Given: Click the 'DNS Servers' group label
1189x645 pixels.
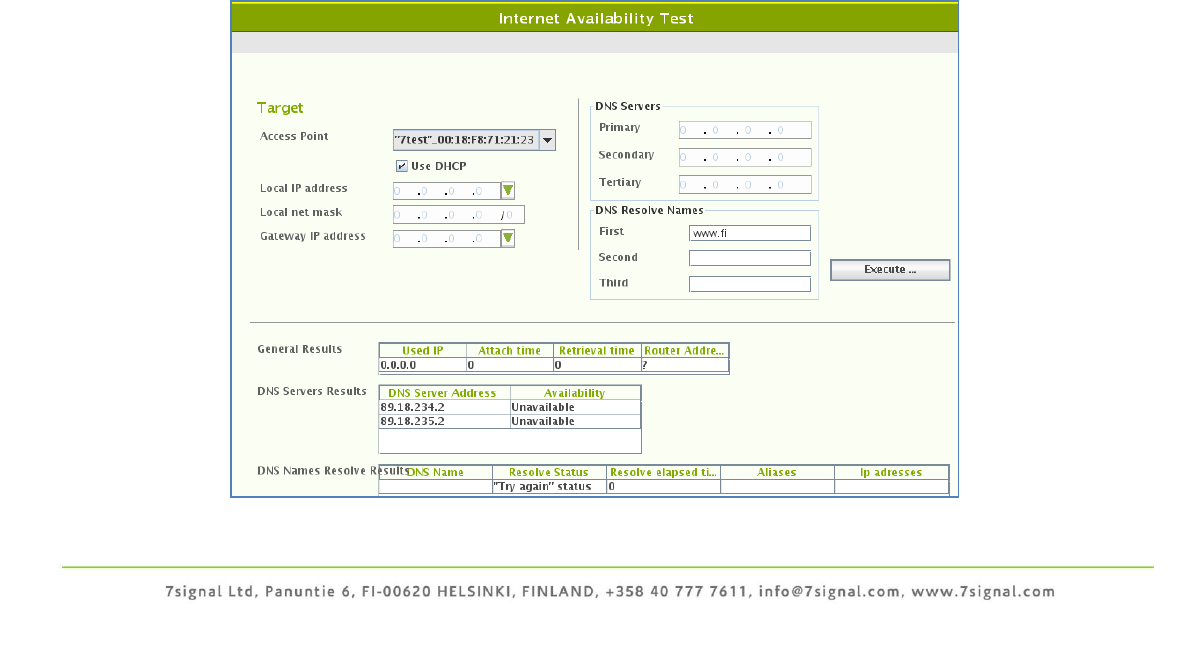Looking at the screenshot, I should click(x=628, y=106).
